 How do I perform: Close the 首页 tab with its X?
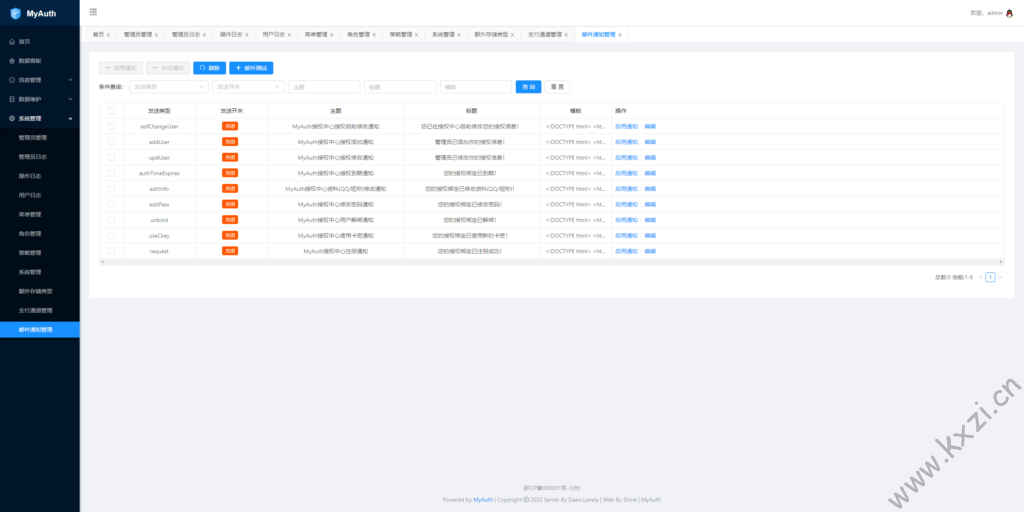point(108,35)
